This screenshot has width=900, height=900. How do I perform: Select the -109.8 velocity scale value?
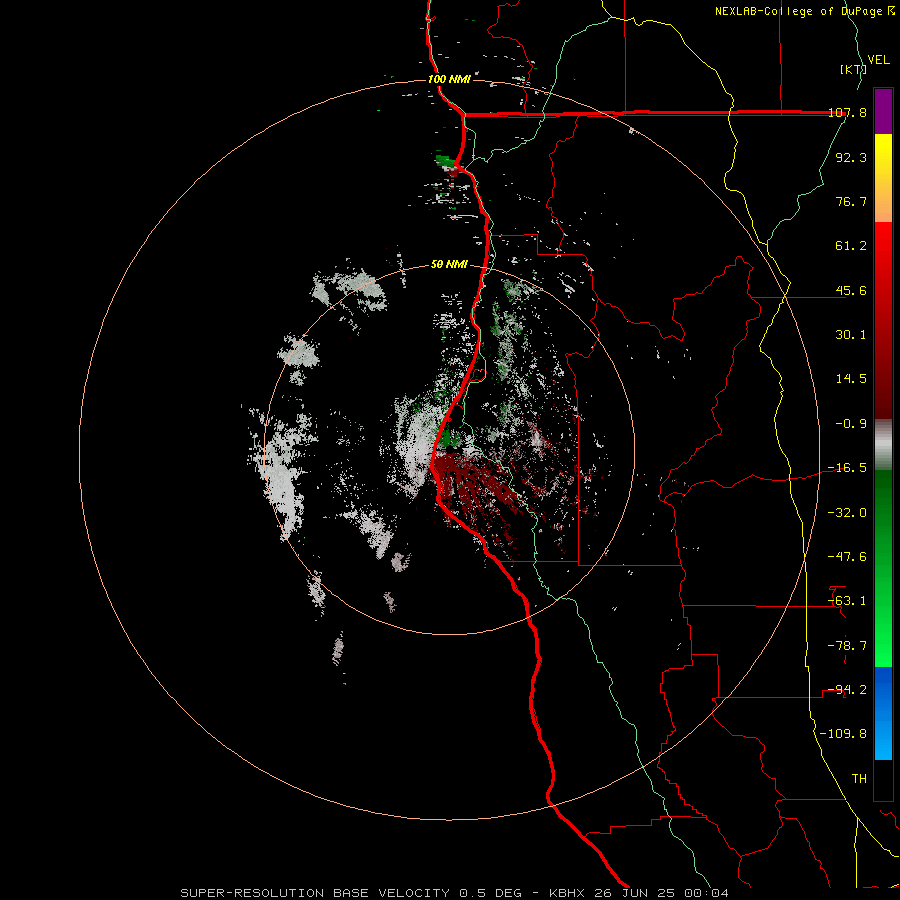coord(844,734)
